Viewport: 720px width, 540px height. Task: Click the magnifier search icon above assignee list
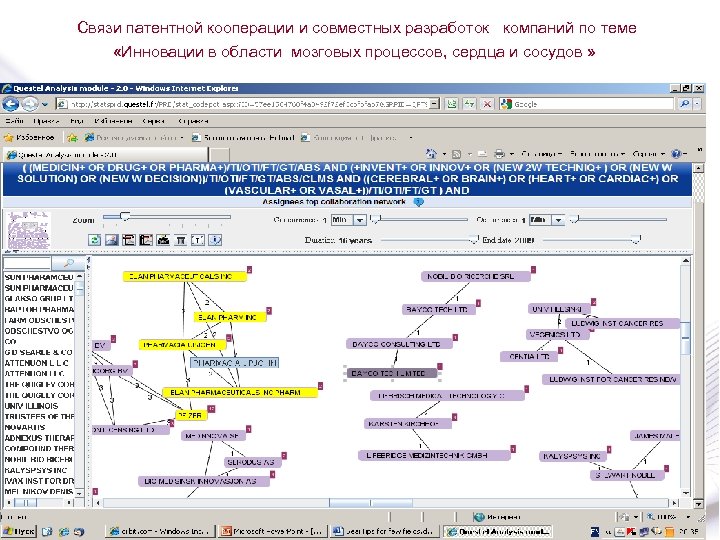(69, 263)
